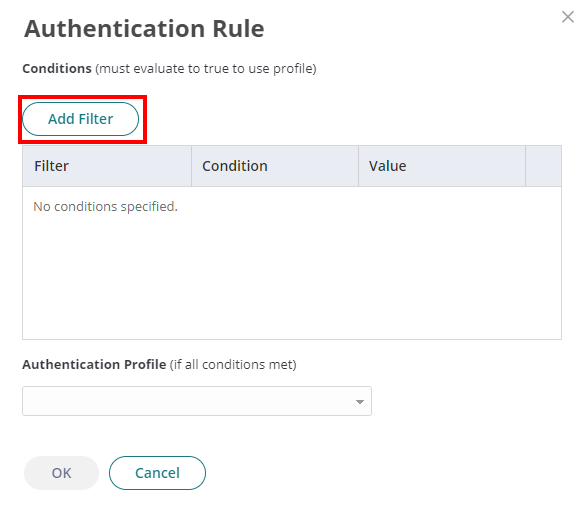Click the bold Authentication Profile label
This screenshot has height=509, width=586.
(x=94, y=364)
